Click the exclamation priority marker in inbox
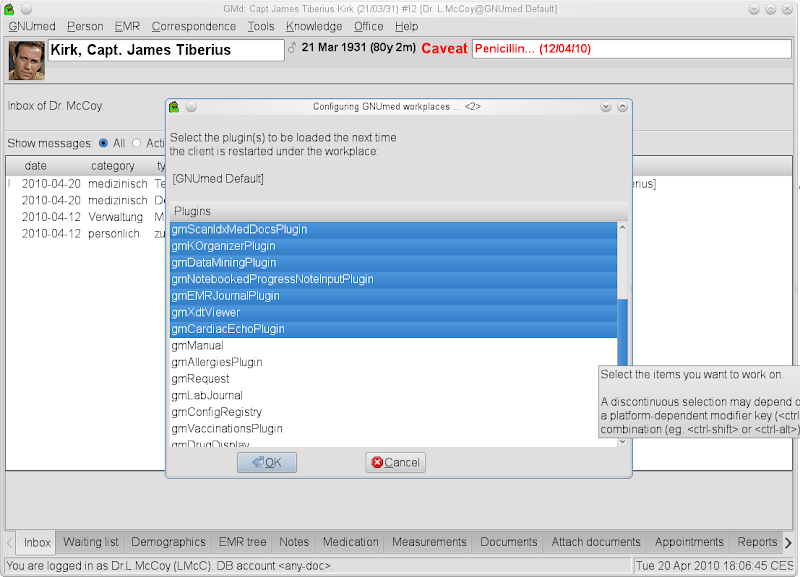The width and height of the screenshot is (800, 577). point(9,184)
